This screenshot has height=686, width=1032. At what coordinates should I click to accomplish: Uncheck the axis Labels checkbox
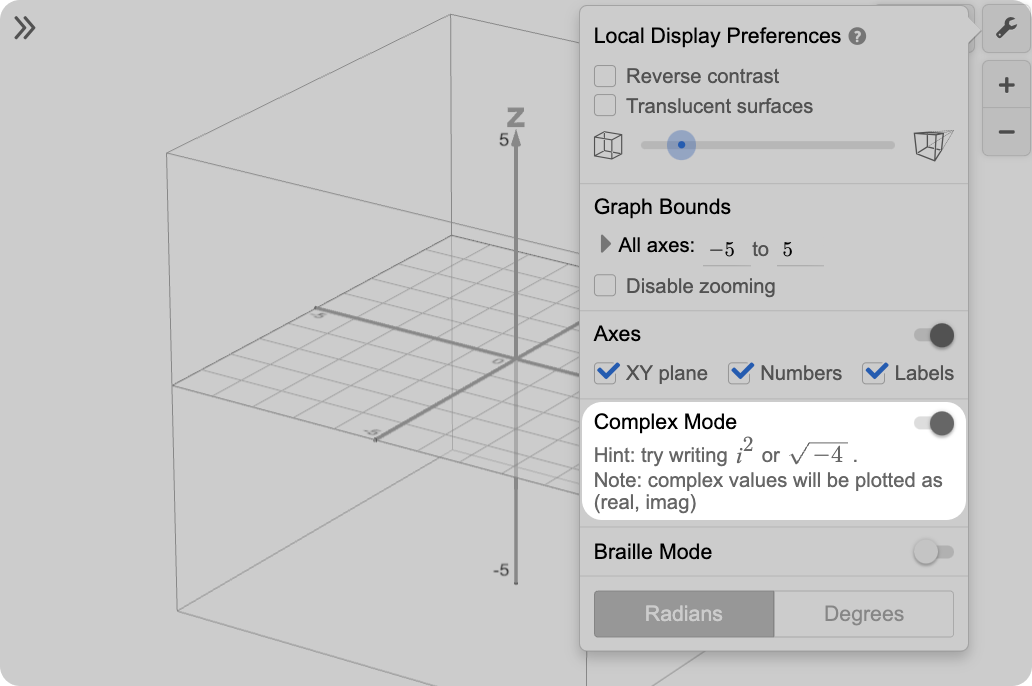pos(875,373)
